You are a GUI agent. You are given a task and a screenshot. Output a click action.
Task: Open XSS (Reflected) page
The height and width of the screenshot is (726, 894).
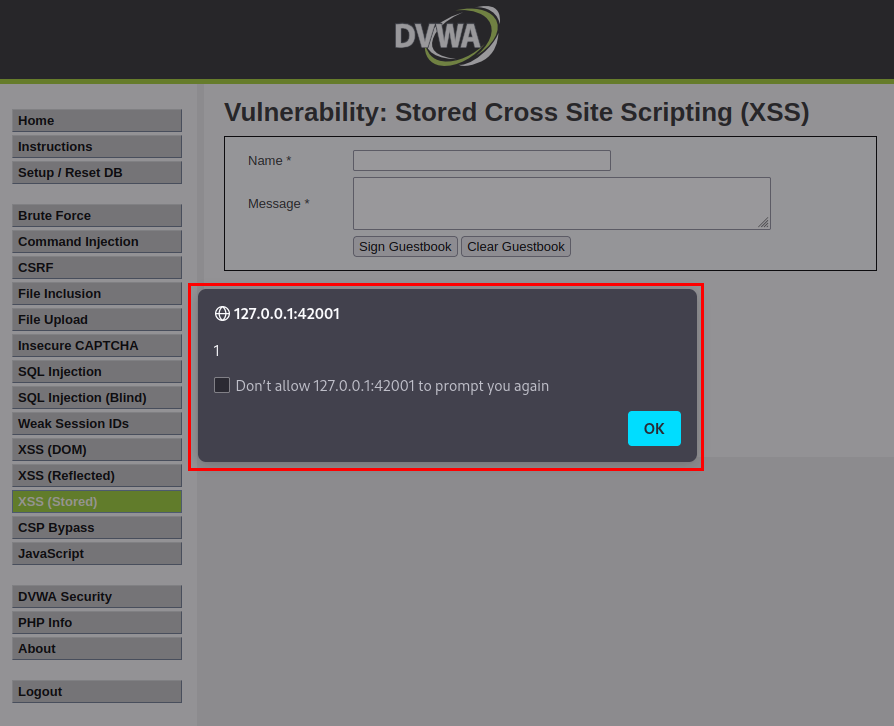[x=97, y=476]
